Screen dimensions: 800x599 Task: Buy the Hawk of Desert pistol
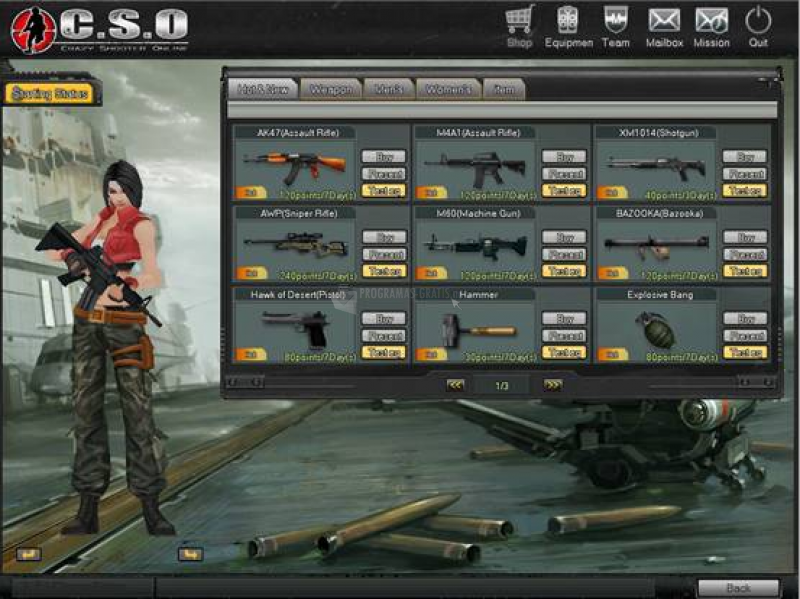pyautogui.click(x=384, y=319)
